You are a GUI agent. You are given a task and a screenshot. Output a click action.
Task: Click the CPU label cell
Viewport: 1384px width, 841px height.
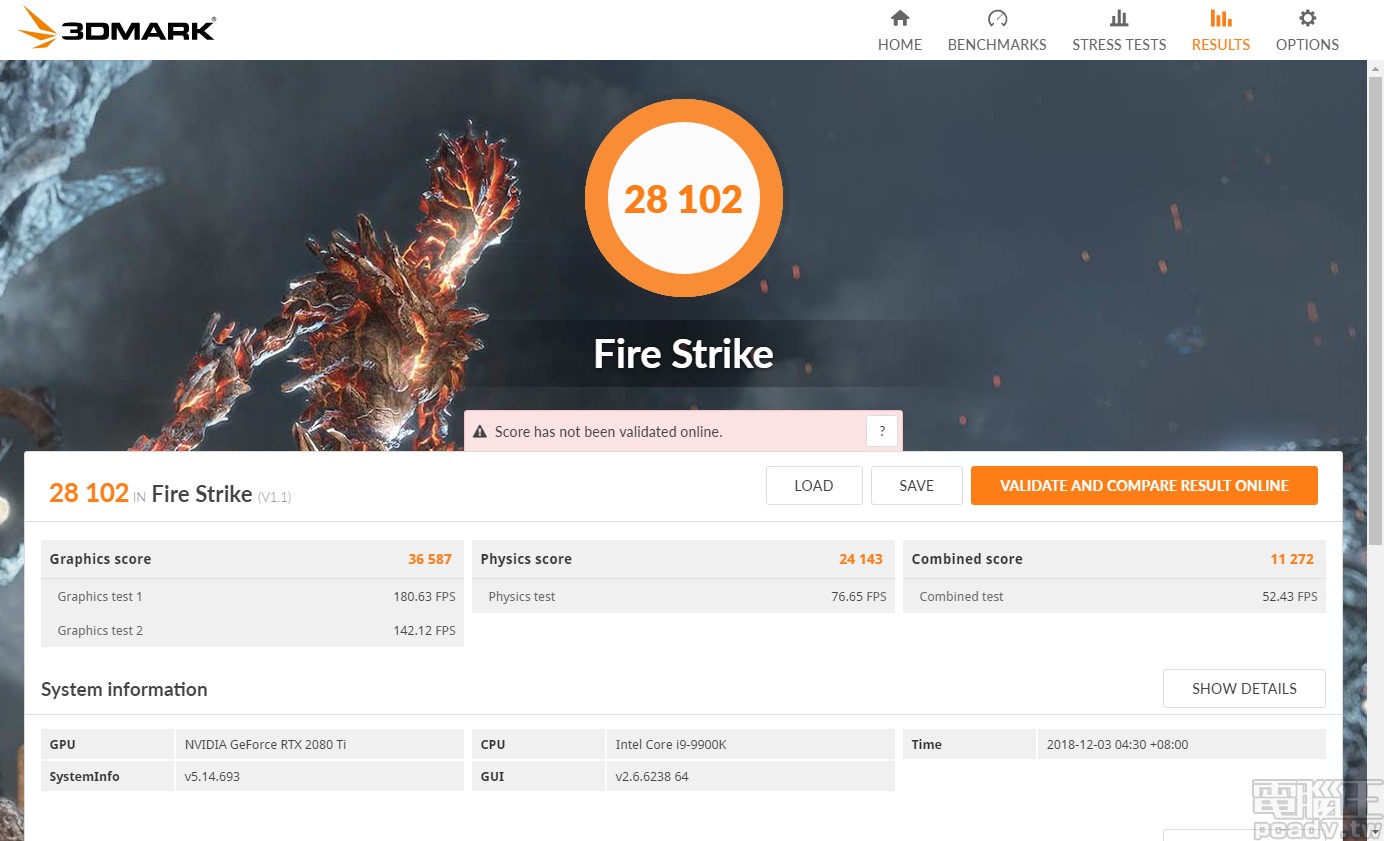[538, 744]
